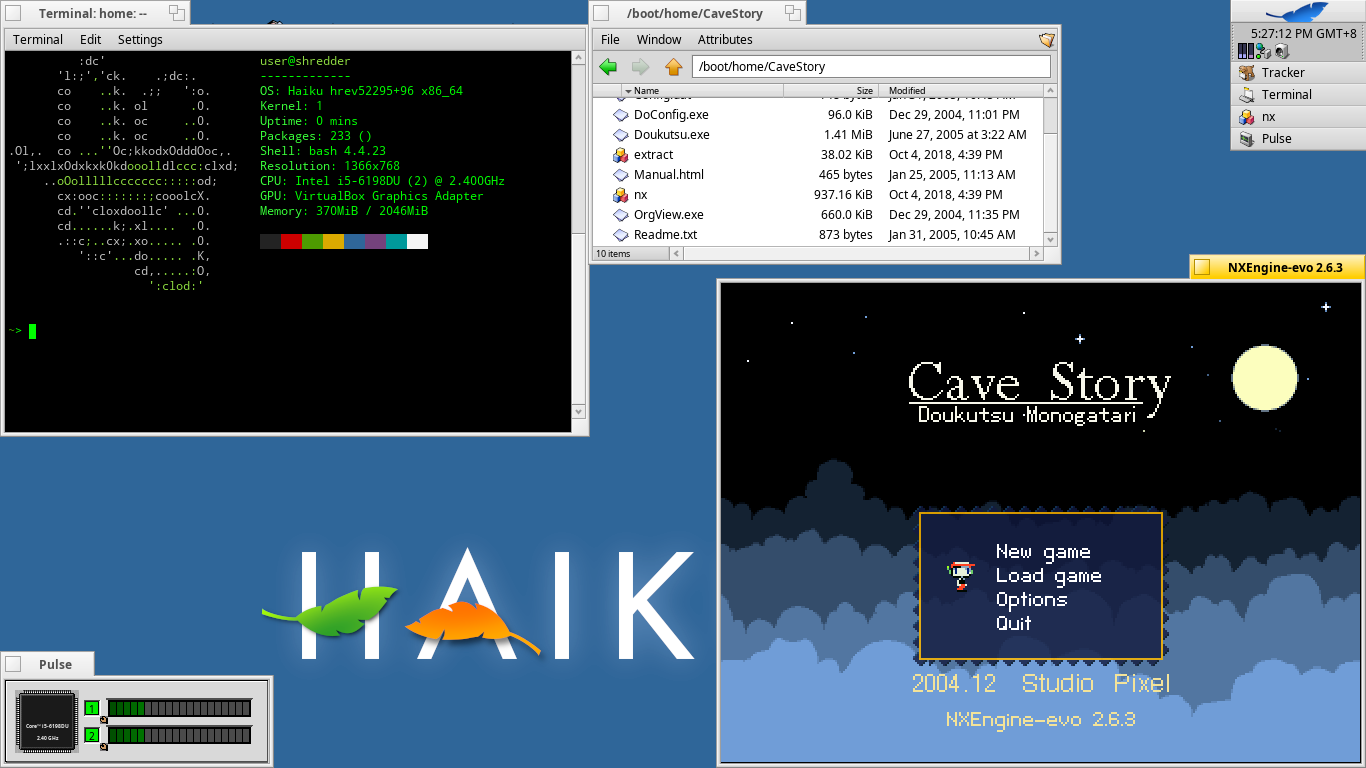
Task: Open the File menu in Tracker
Action: pos(609,39)
